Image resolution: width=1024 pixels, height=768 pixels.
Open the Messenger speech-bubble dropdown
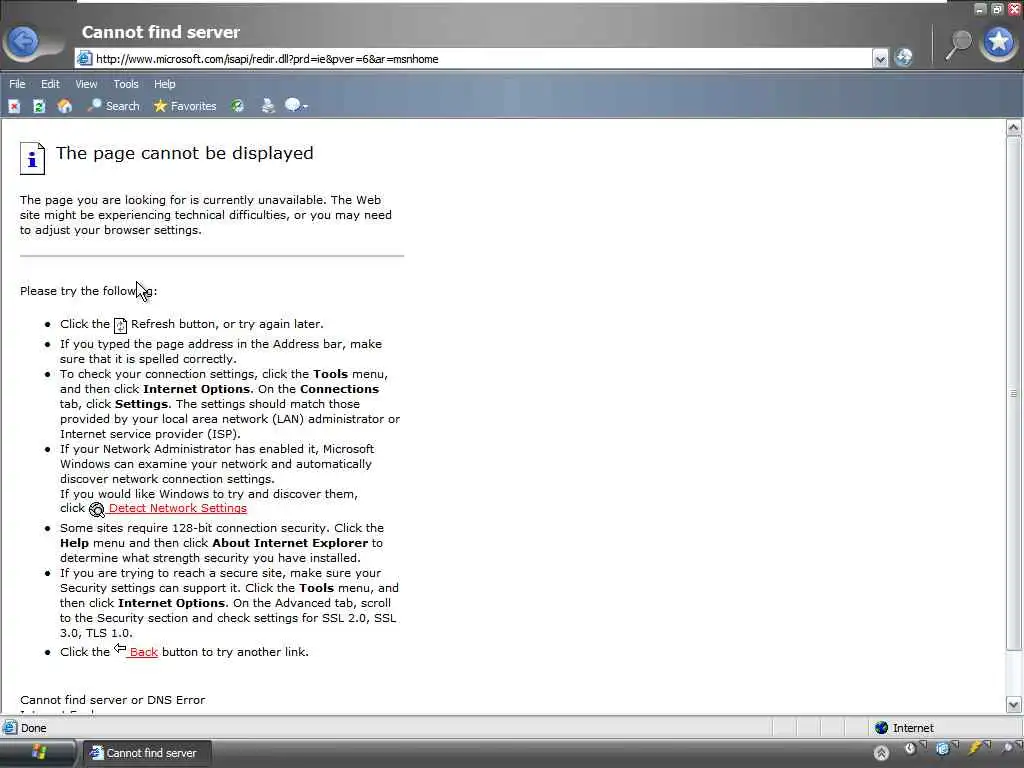pos(296,106)
